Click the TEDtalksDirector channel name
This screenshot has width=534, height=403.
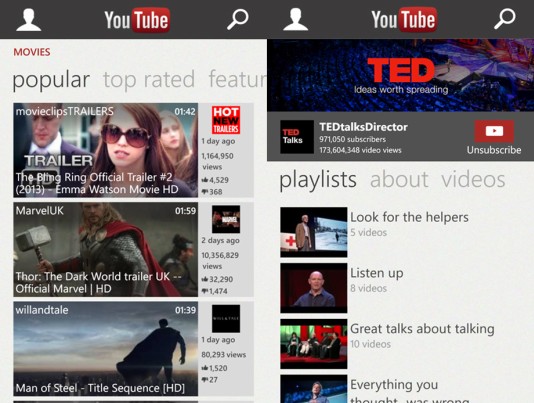pos(363,127)
